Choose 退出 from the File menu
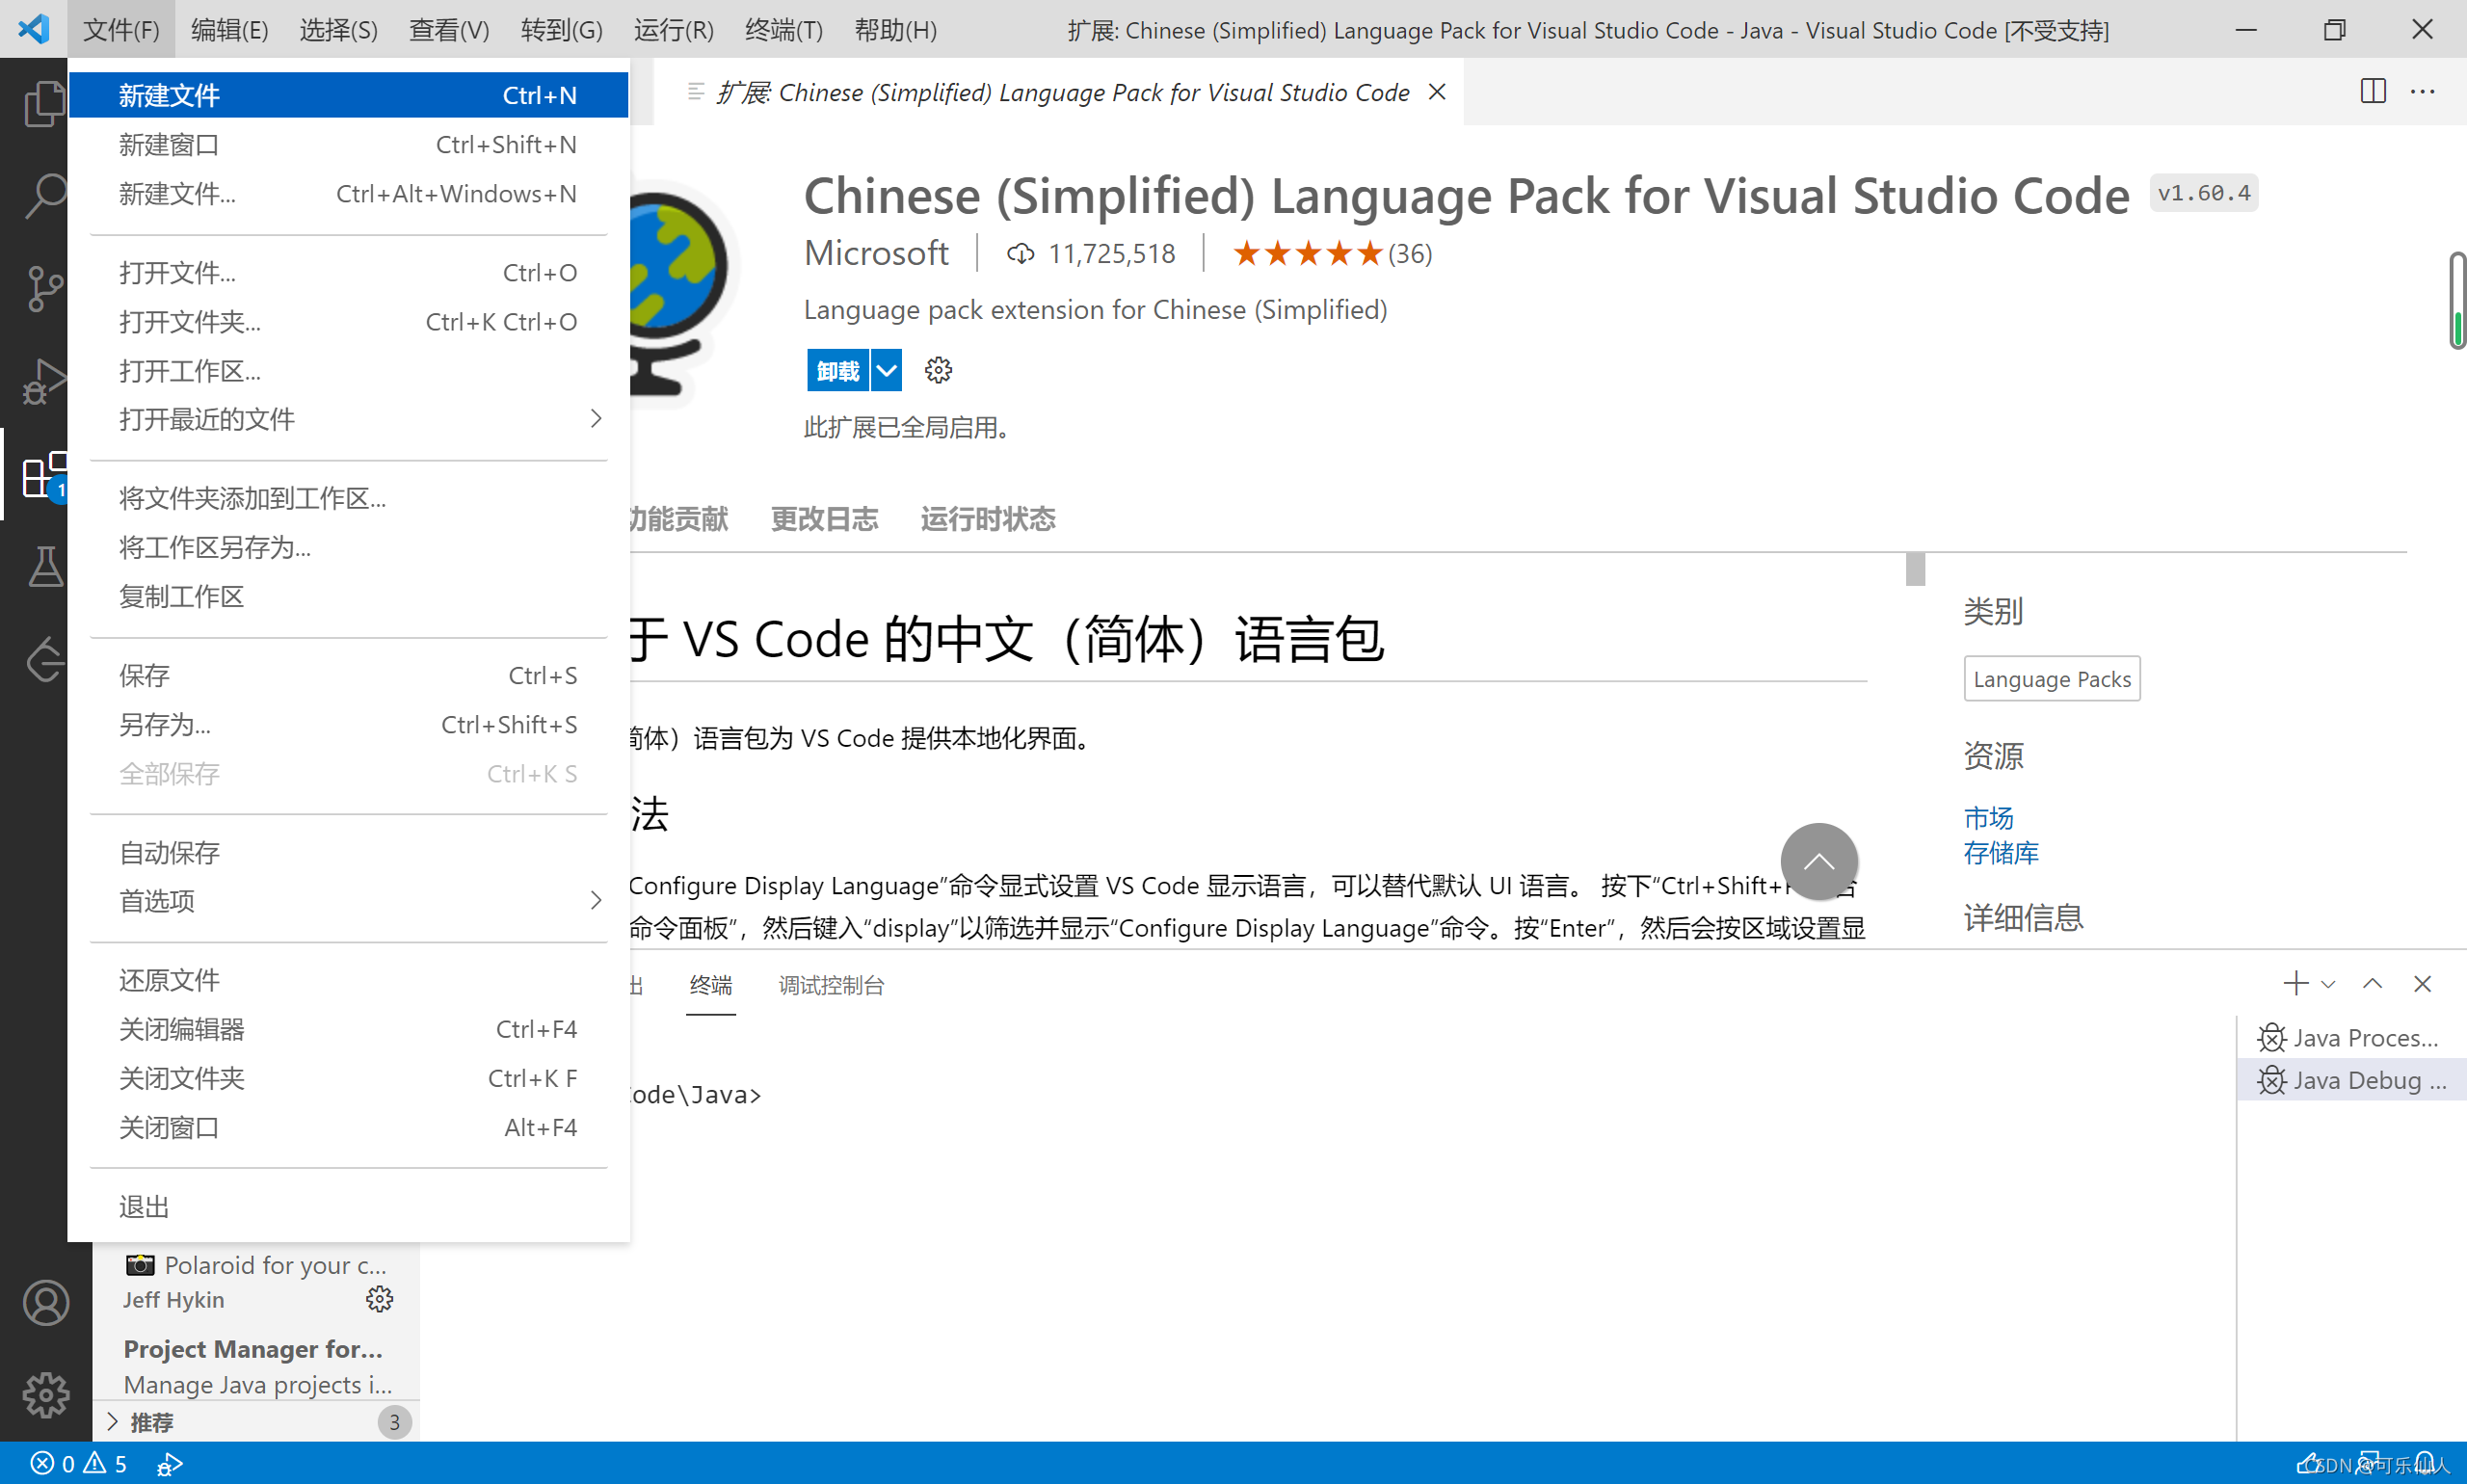2467x1484 pixels. [x=349, y=1207]
